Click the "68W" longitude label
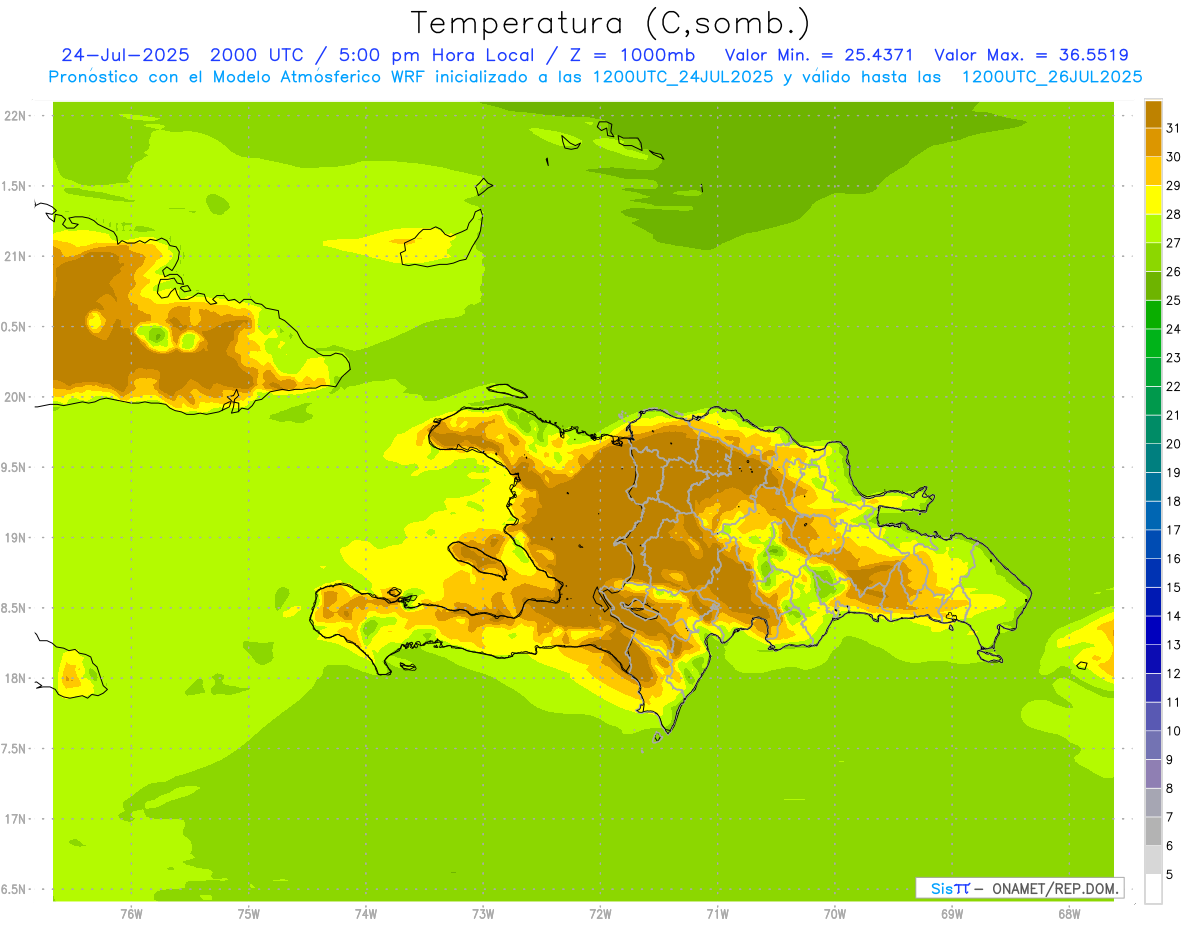The height and width of the screenshot is (927, 1200). click(1069, 913)
